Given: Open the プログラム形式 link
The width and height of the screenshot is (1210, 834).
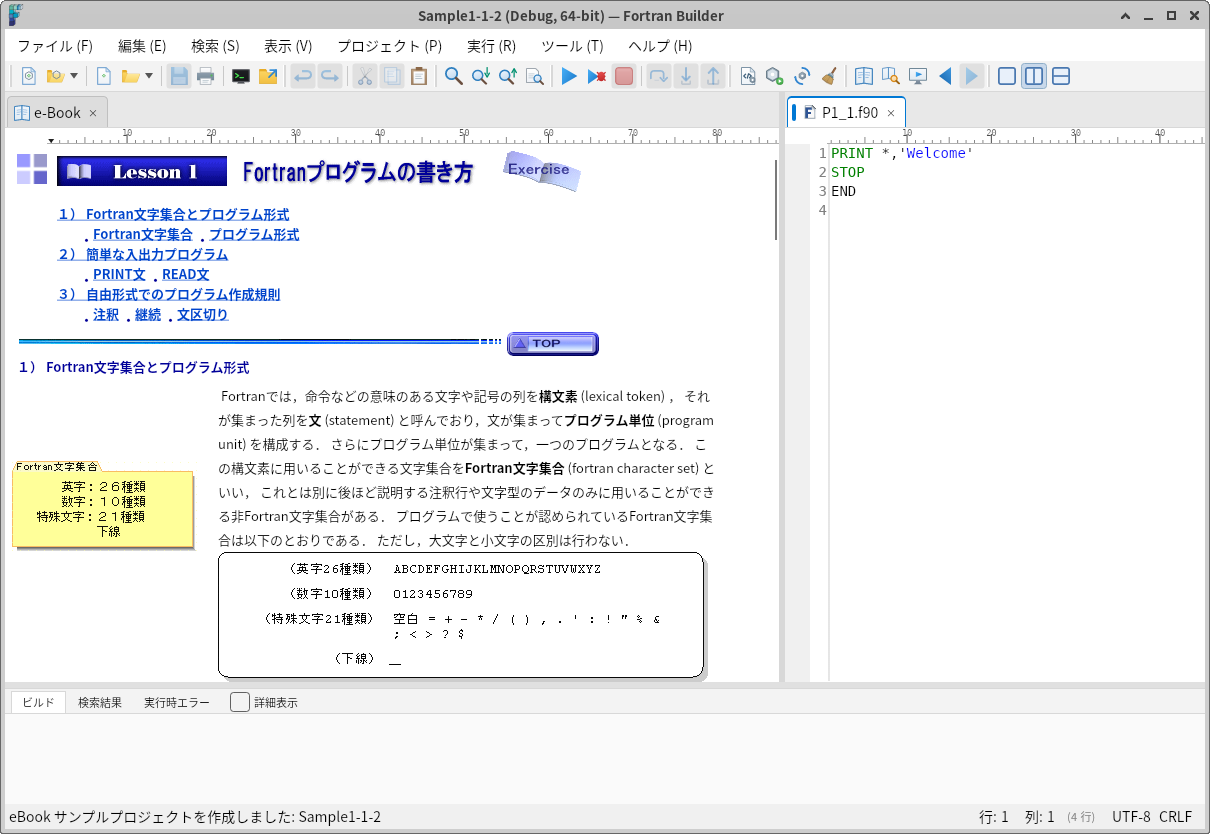Looking at the screenshot, I should 254,234.
